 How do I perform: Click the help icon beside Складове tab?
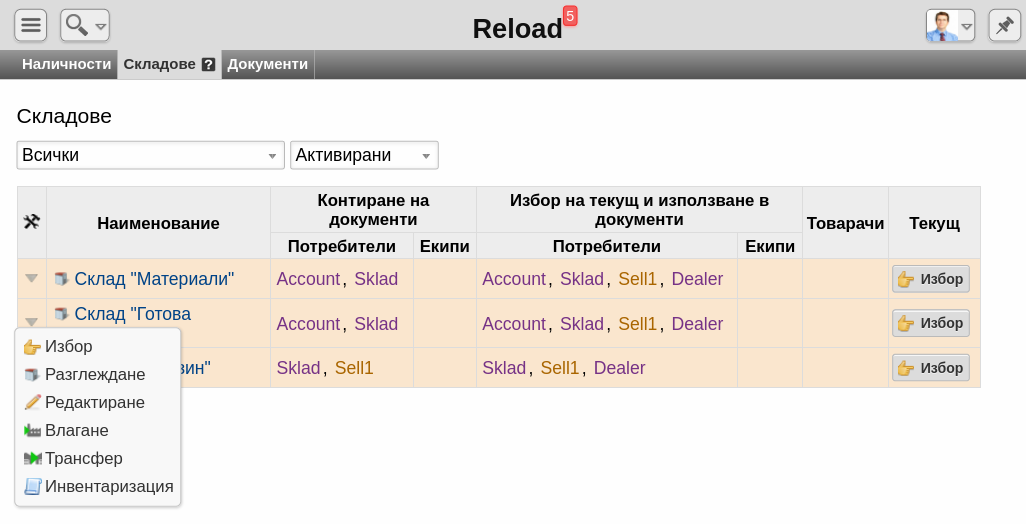coord(208,64)
